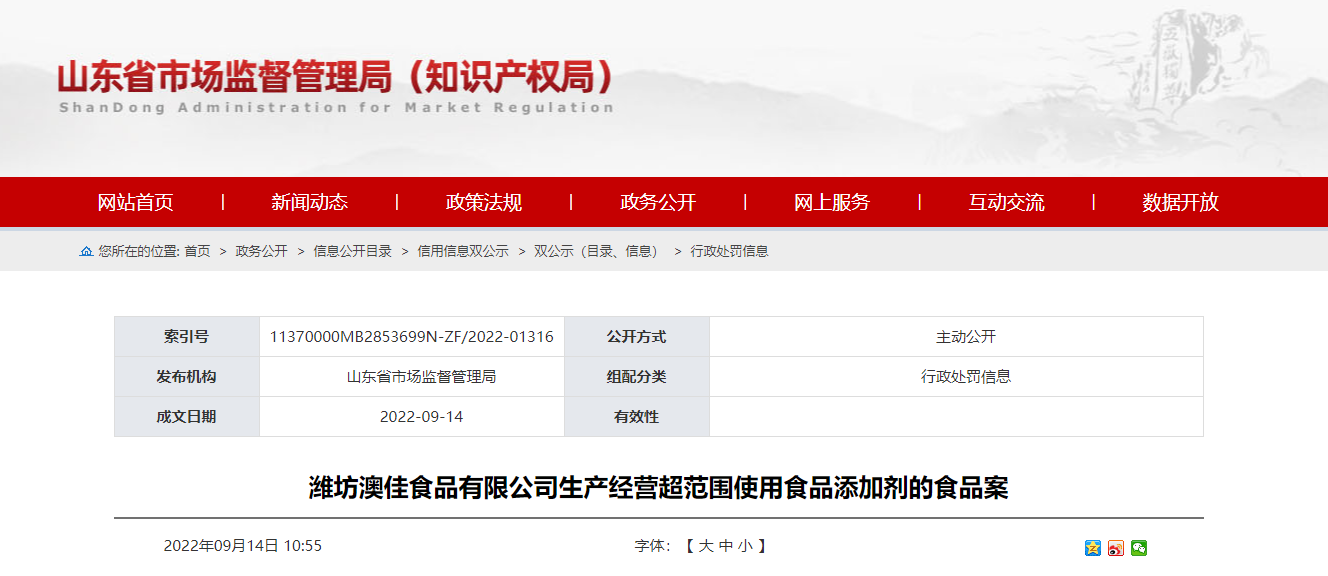The width and height of the screenshot is (1328, 576).
Task: Click the 首页 breadcrumb link
Action: click(x=197, y=251)
